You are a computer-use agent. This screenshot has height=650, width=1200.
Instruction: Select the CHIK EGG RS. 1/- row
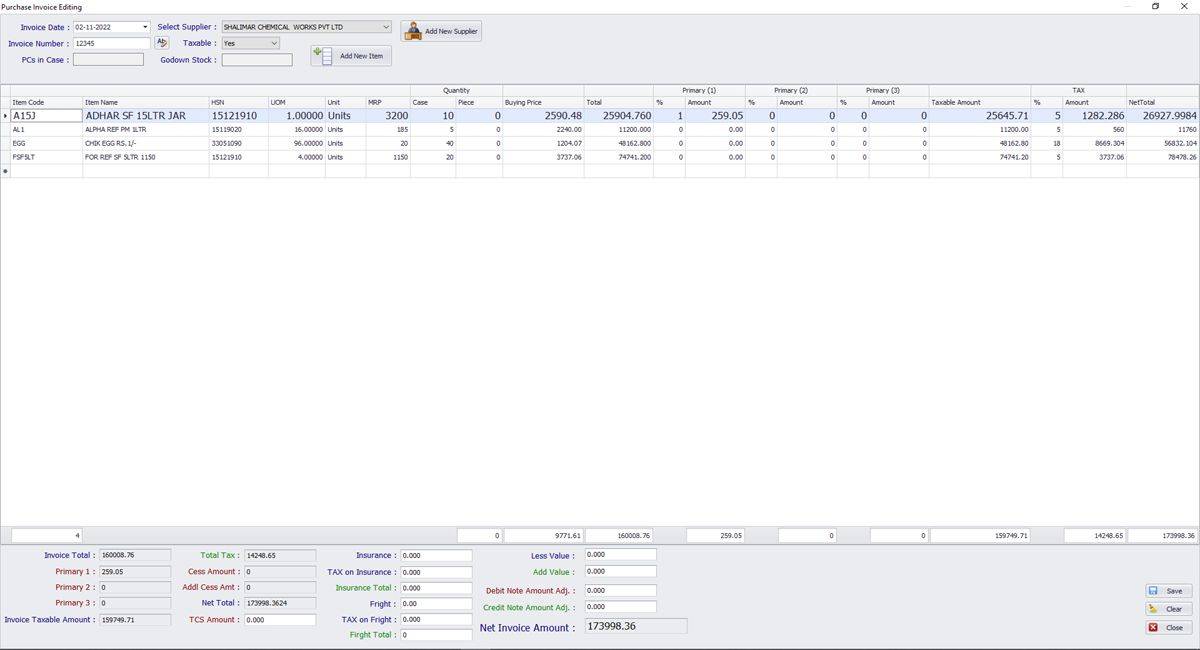145,143
